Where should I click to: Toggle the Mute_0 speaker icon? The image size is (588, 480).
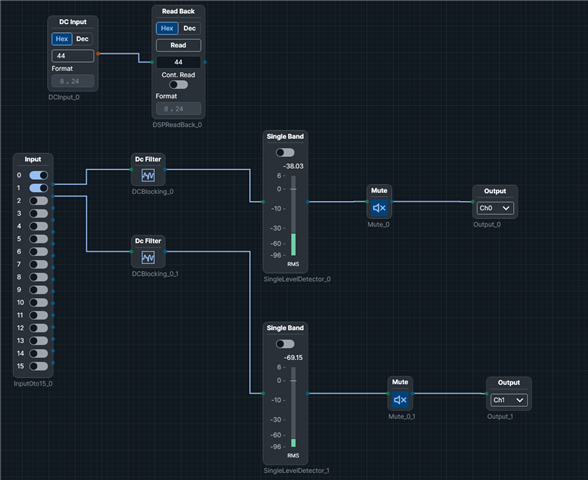[379, 208]
